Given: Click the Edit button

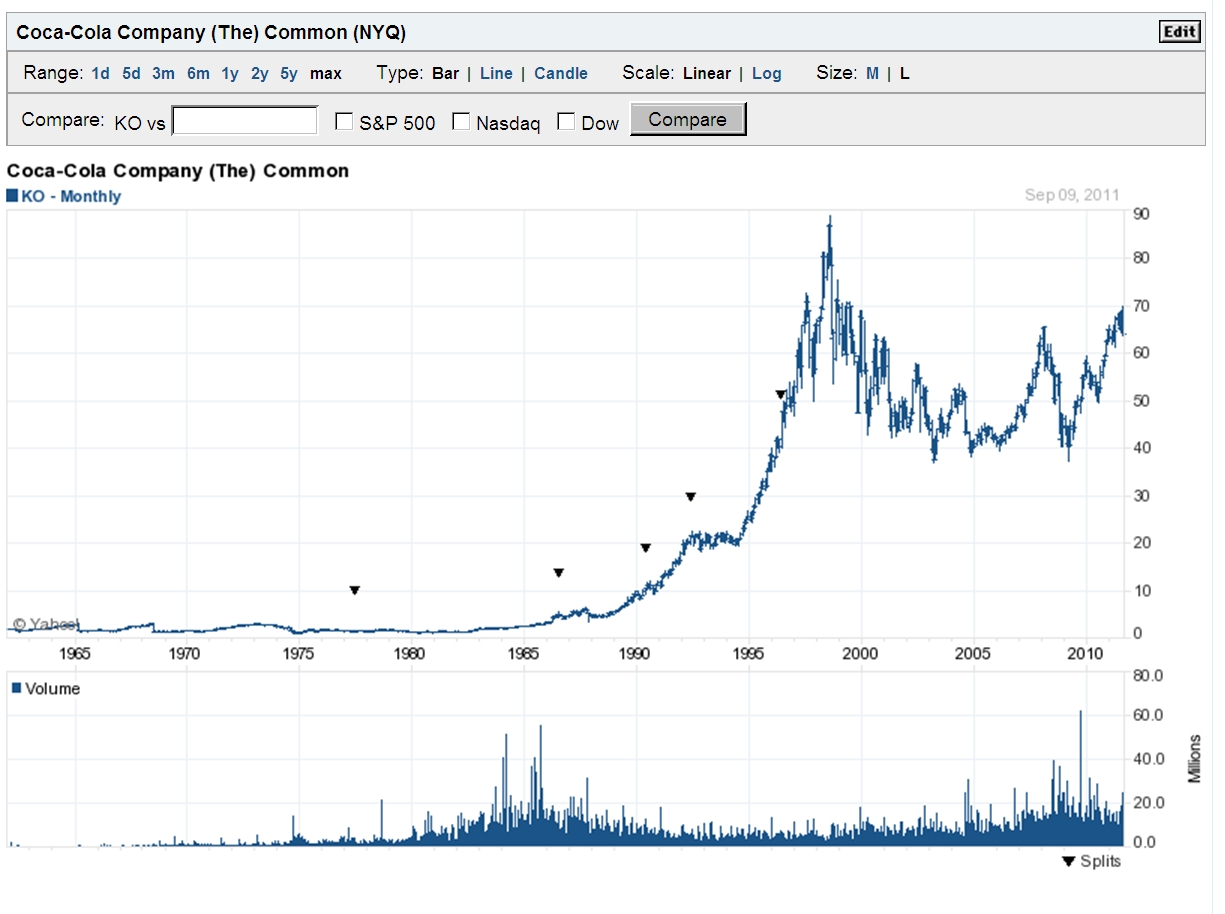Looking at the screenshot, I should [1179, 32].
